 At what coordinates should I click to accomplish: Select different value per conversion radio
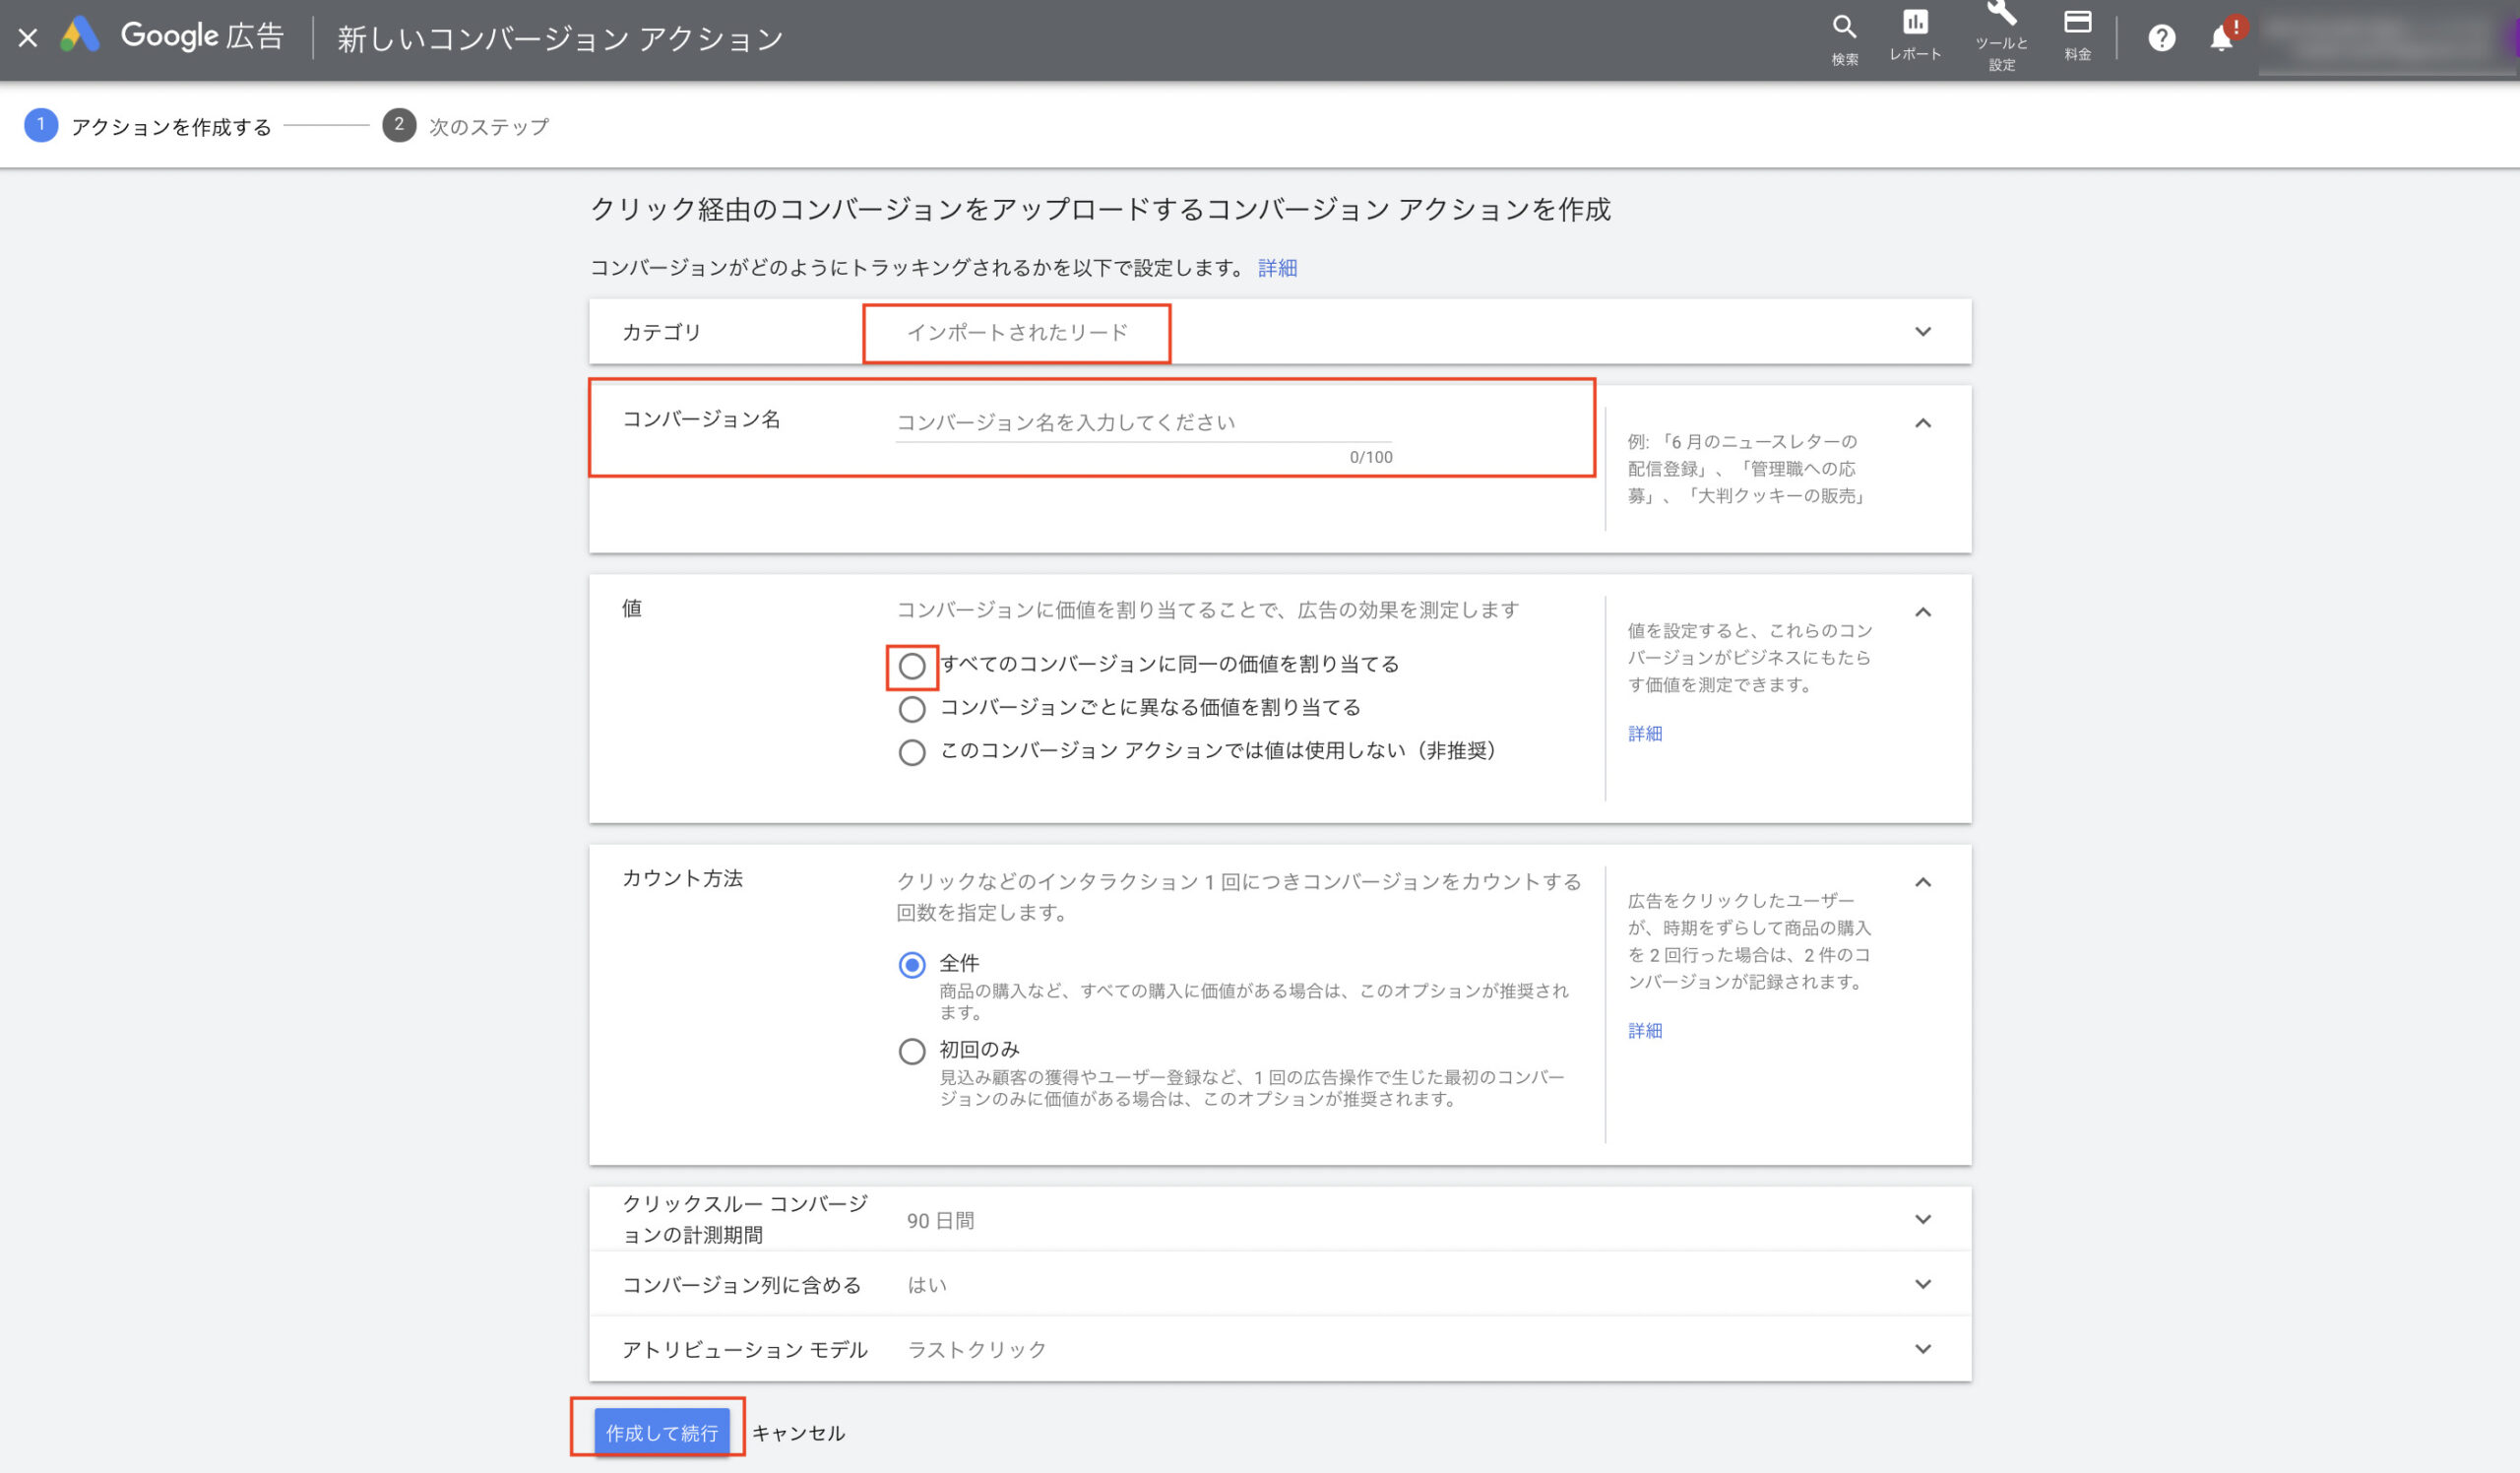[x=911, y=709]
